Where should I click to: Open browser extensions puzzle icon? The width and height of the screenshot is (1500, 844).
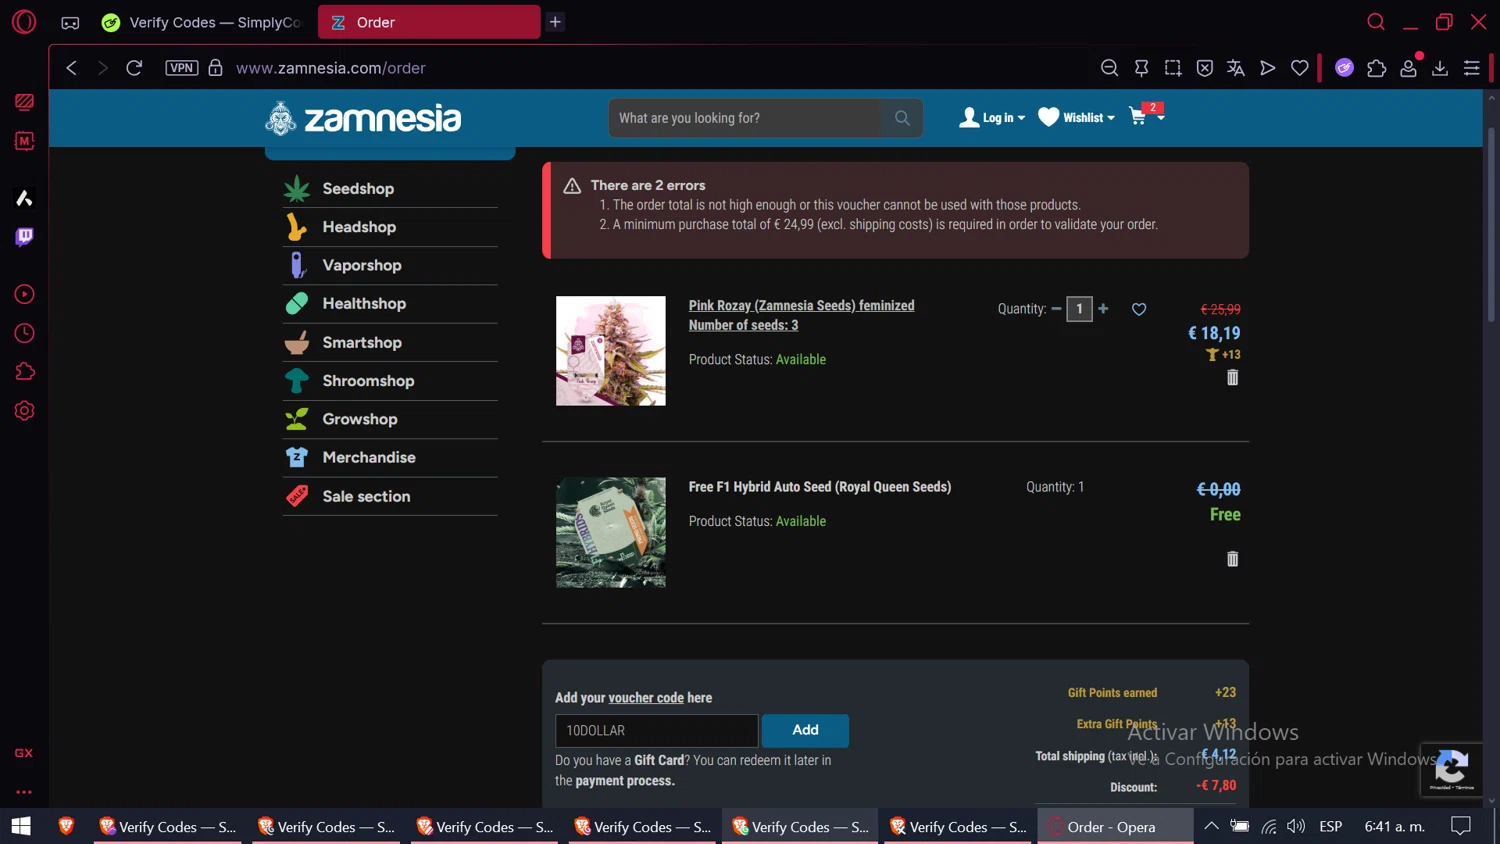(x=1376, y=68)
